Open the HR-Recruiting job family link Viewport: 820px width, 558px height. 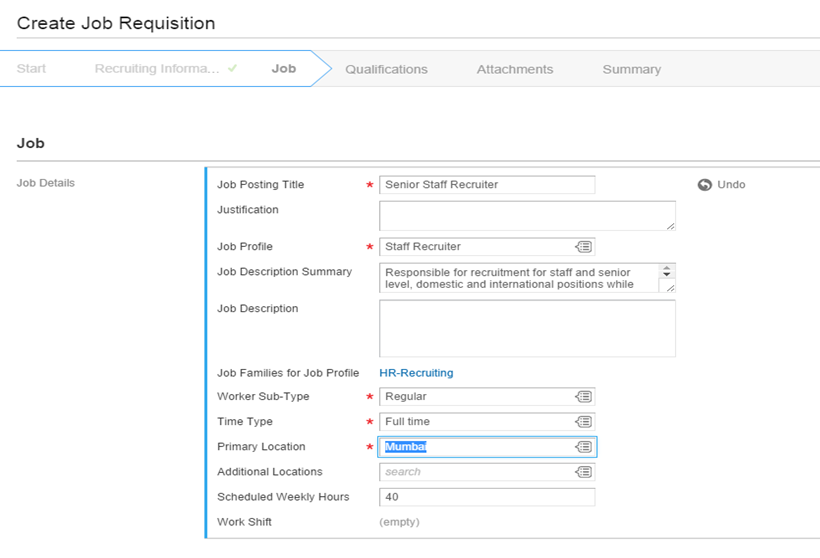pos(416,373)
